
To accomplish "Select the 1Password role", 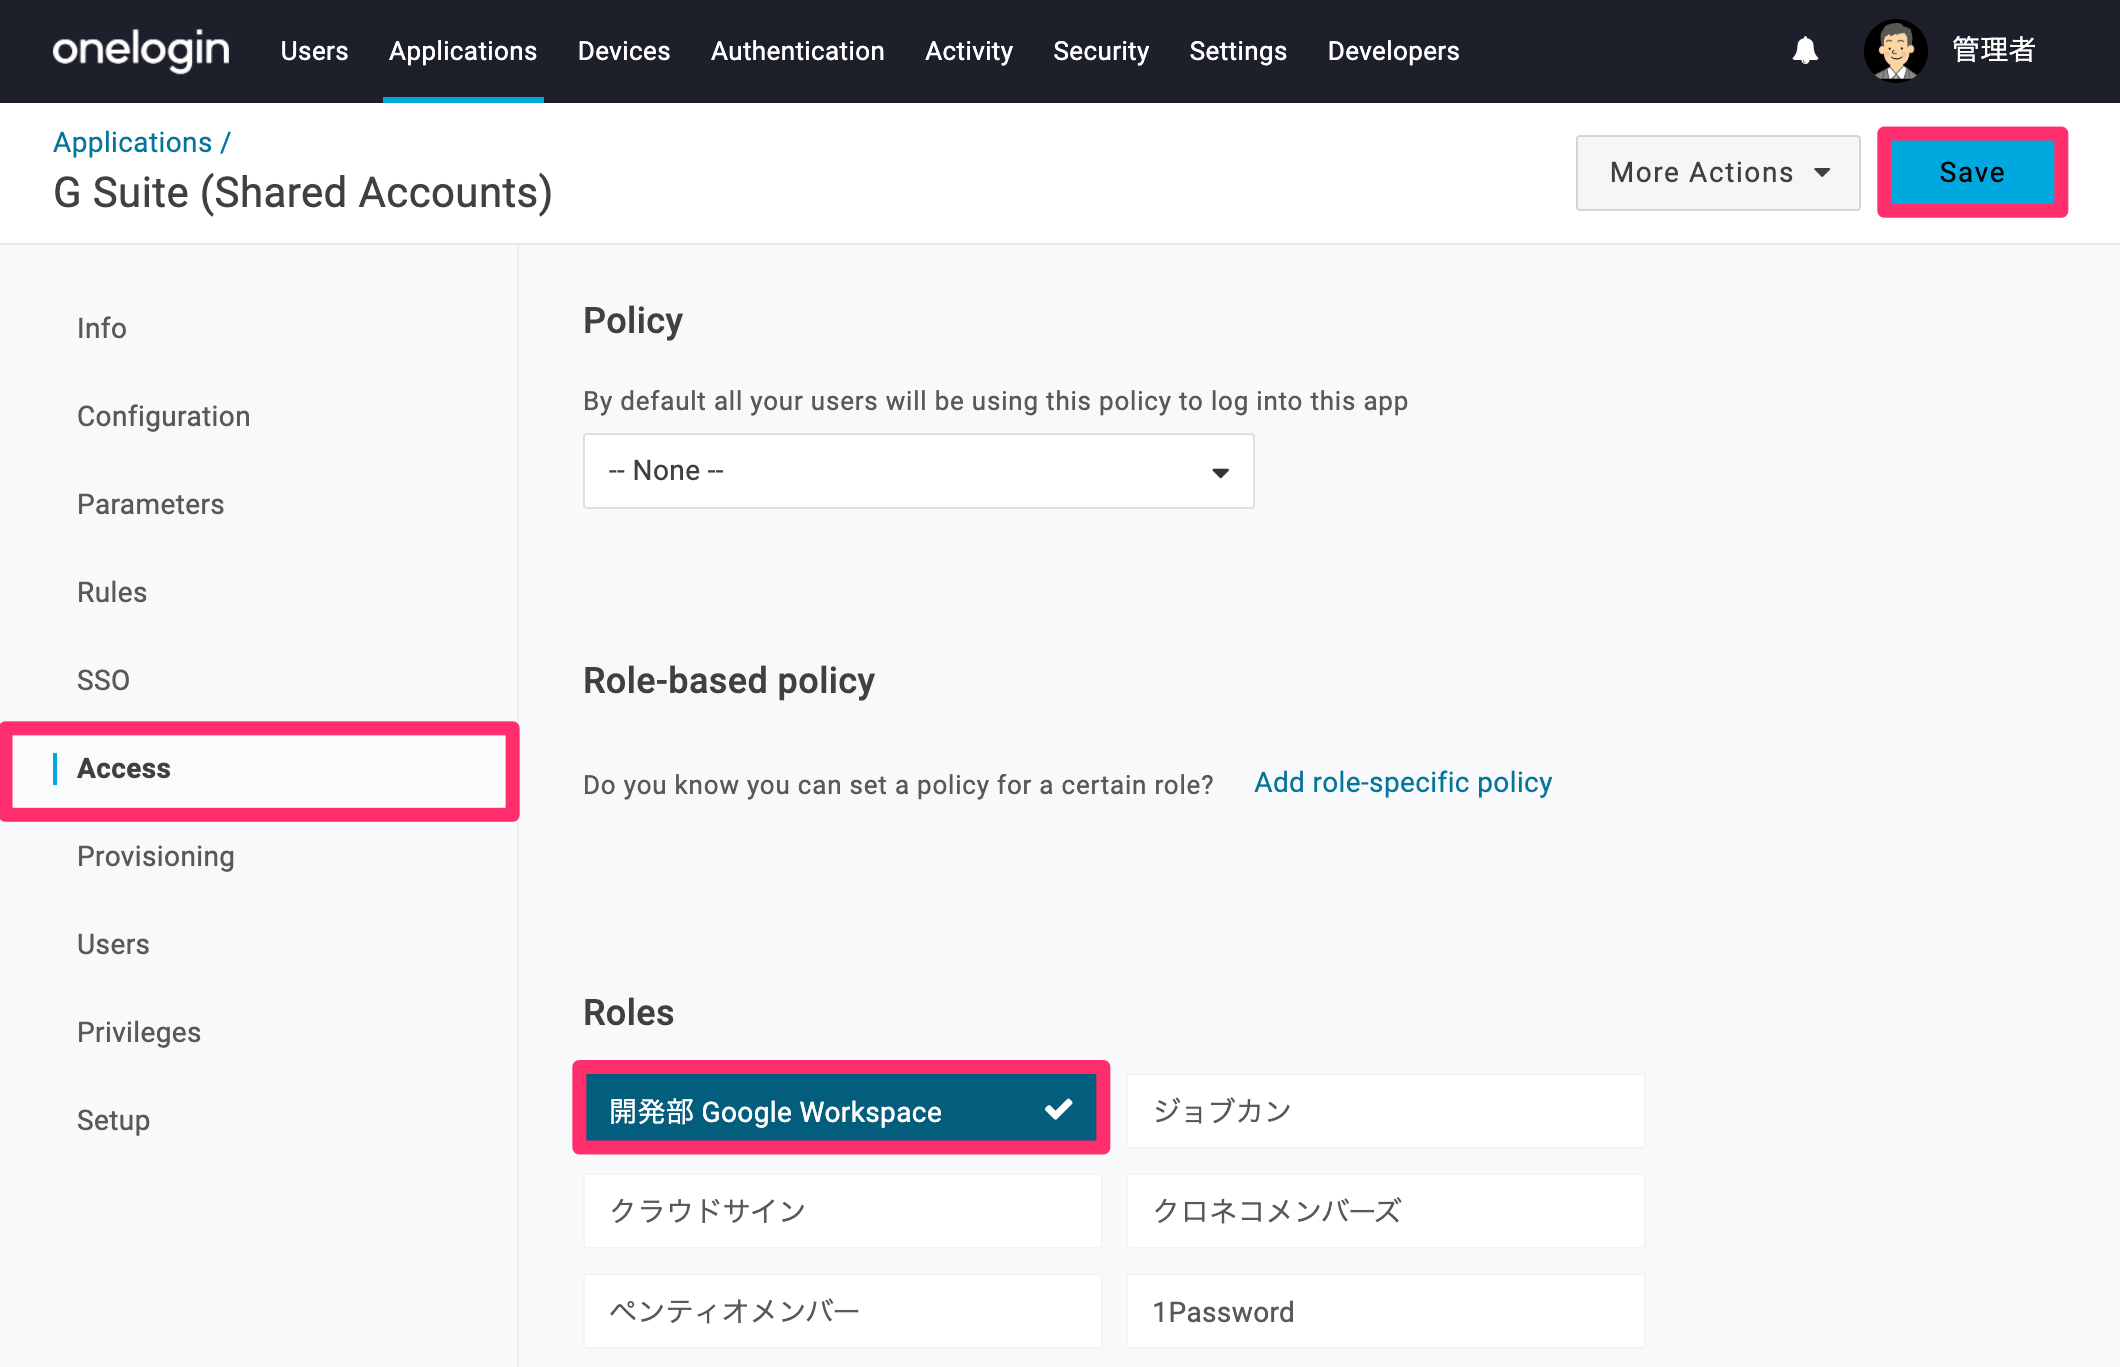I will (1385, 1311).
